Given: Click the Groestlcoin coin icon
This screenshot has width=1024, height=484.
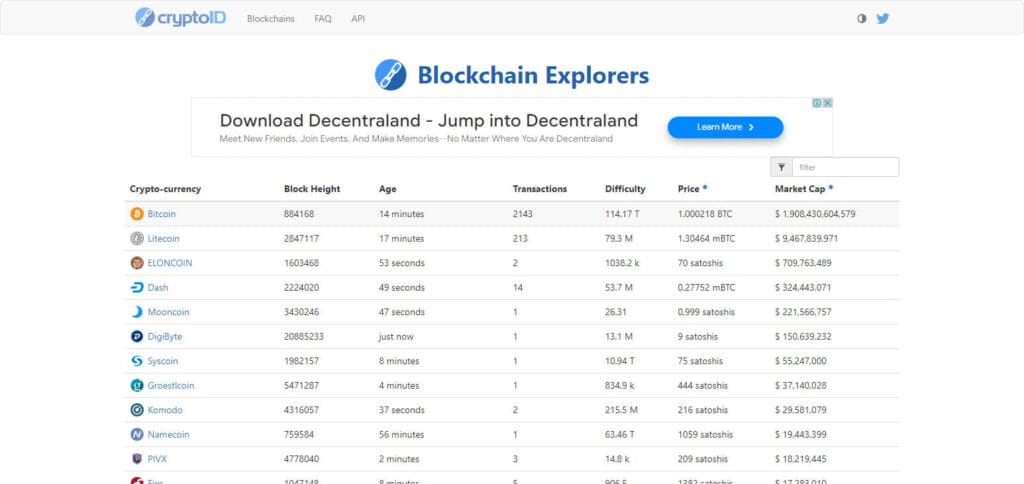Looking at the screenshot, I should [x=136, y=385].
